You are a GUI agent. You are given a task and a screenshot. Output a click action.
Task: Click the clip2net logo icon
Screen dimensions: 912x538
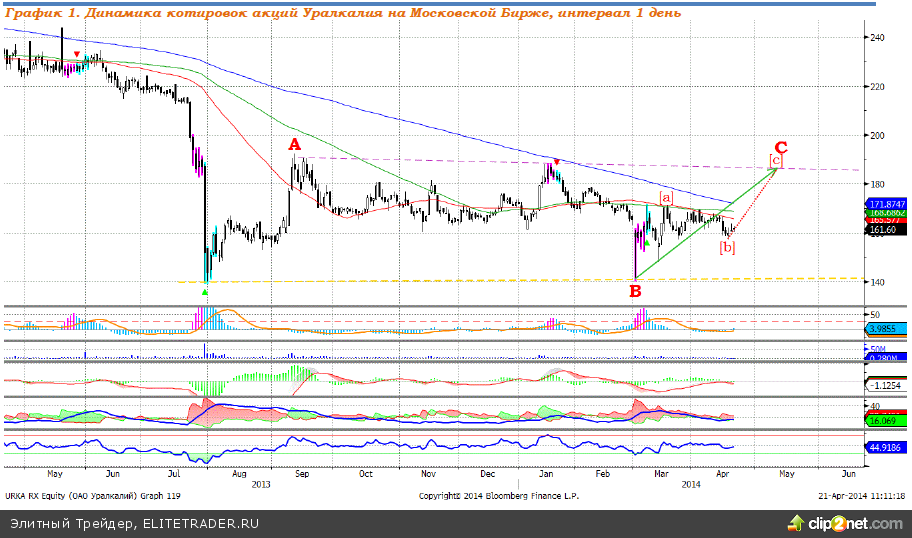796,523
